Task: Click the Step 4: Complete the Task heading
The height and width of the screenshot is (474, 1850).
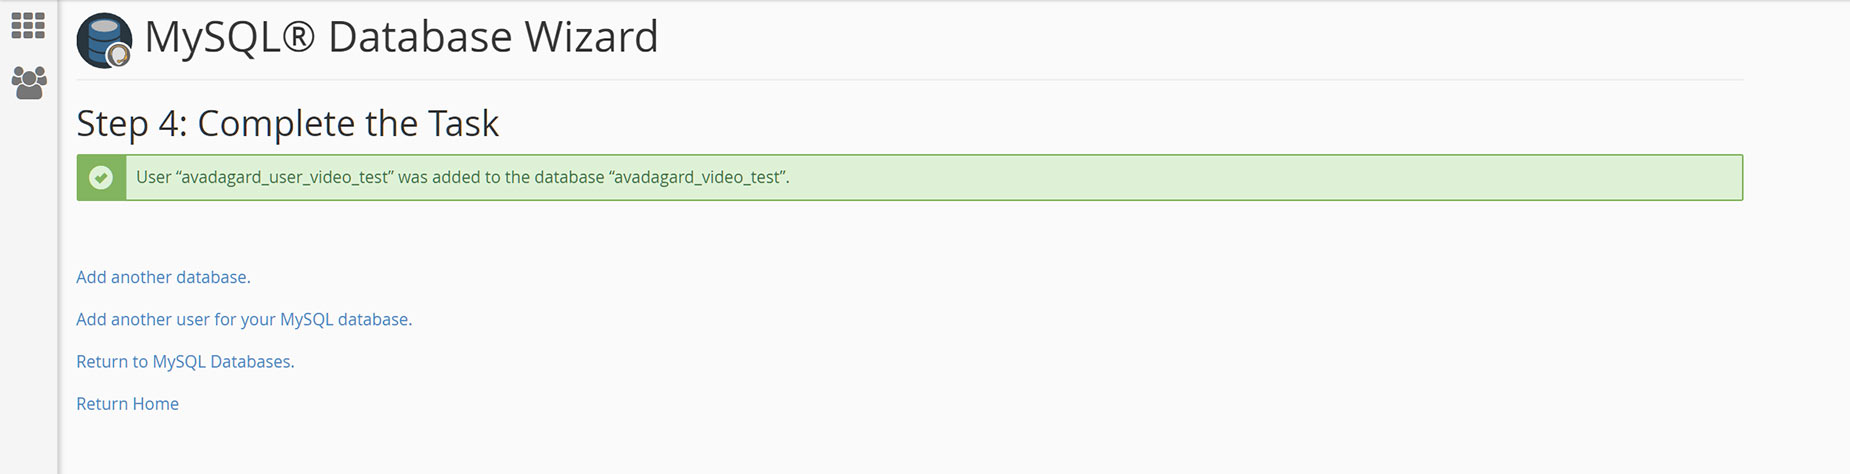Action: tap(287, 123)
